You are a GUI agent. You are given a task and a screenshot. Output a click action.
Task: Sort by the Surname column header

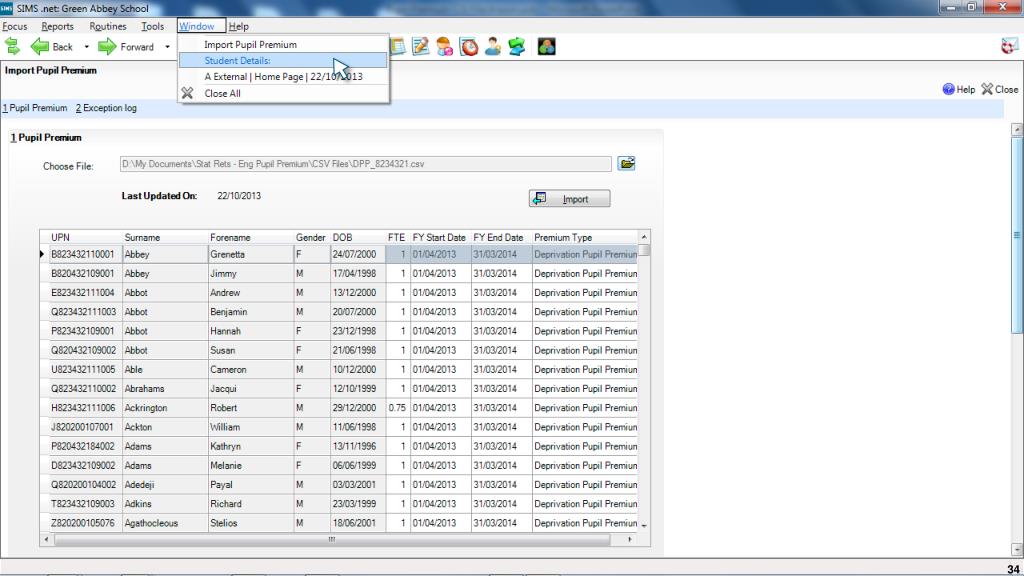tap(165, 237)
